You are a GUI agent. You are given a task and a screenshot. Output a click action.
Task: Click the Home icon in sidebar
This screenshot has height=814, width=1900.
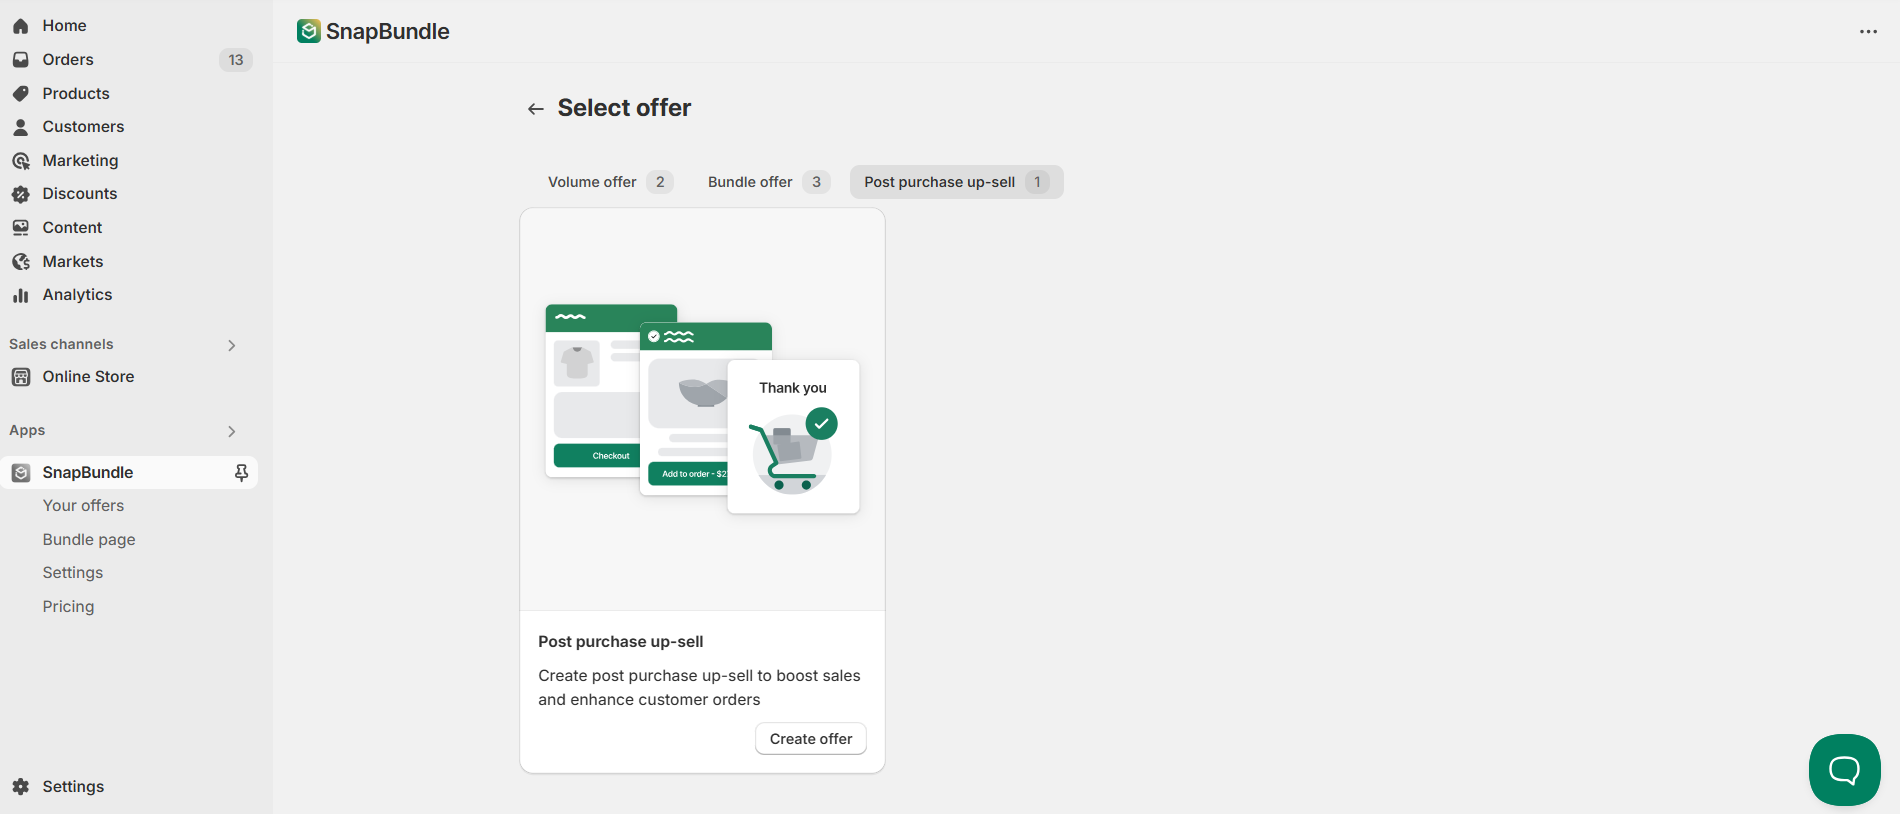[x=21, y=26]
